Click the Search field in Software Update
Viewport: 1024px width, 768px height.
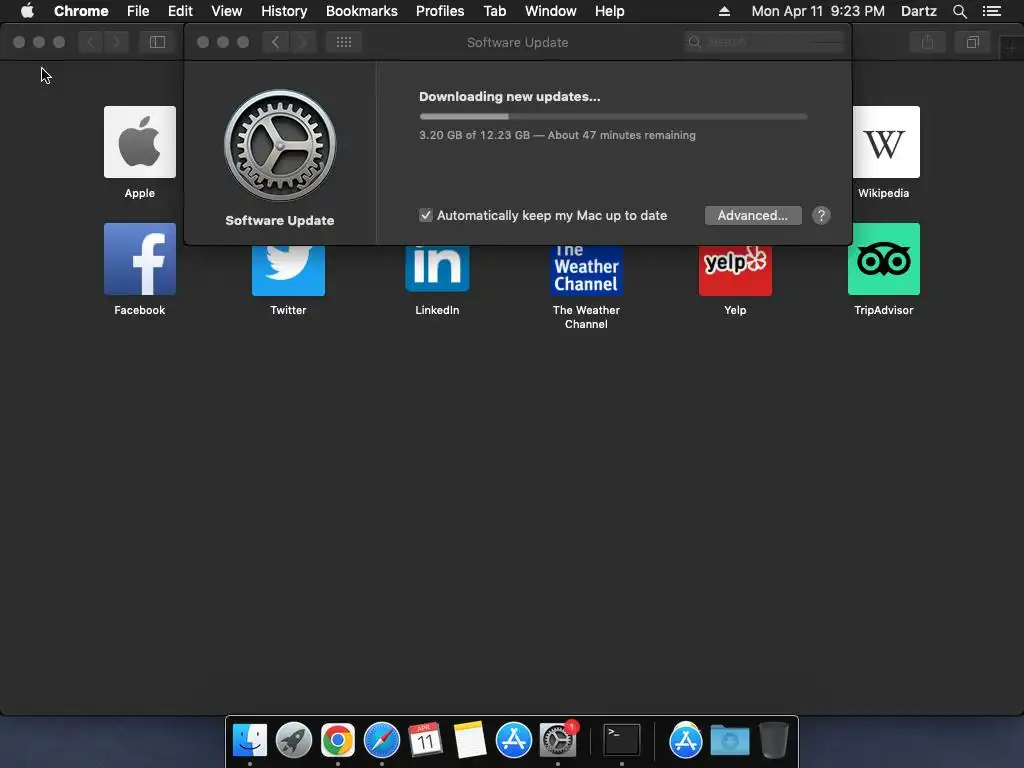pyautogui.click(x=764, y=42)
